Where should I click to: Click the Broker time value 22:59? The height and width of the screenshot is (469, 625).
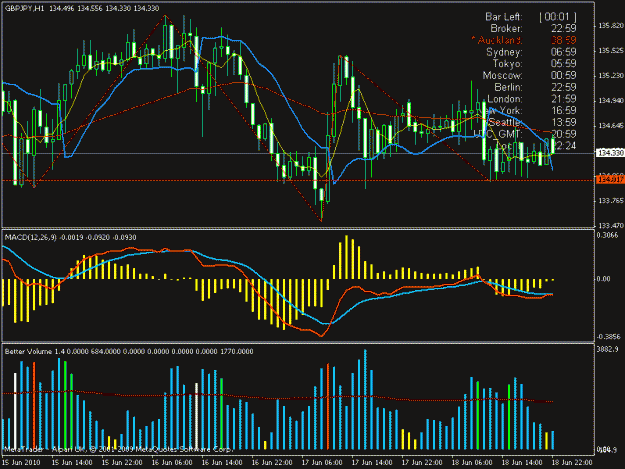pyautogui.click(x=564, y=28)
